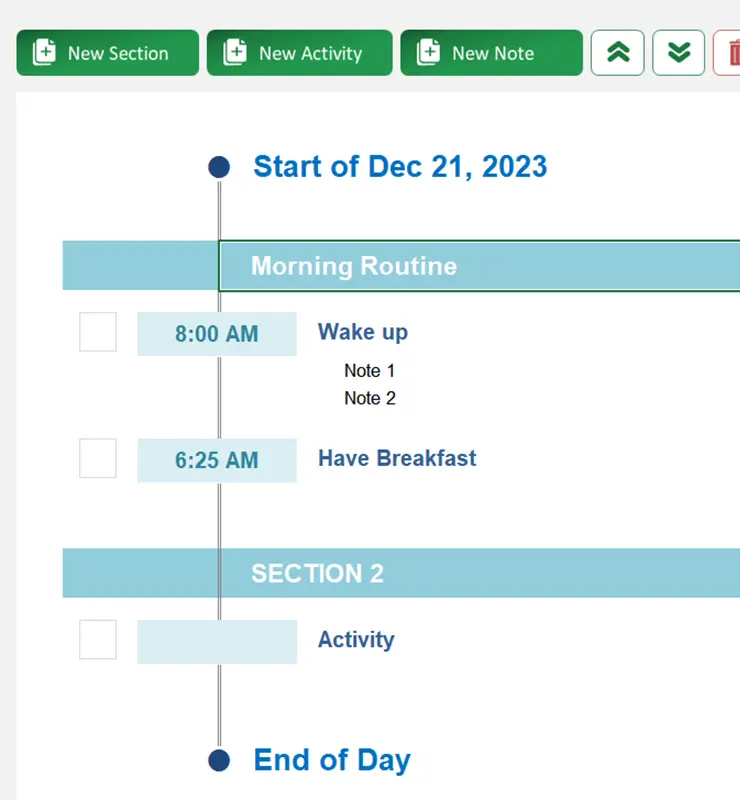Viewport: 740px width, 800px height.
Task: Toggle the checkbox beside Activity
Action: 98,640
